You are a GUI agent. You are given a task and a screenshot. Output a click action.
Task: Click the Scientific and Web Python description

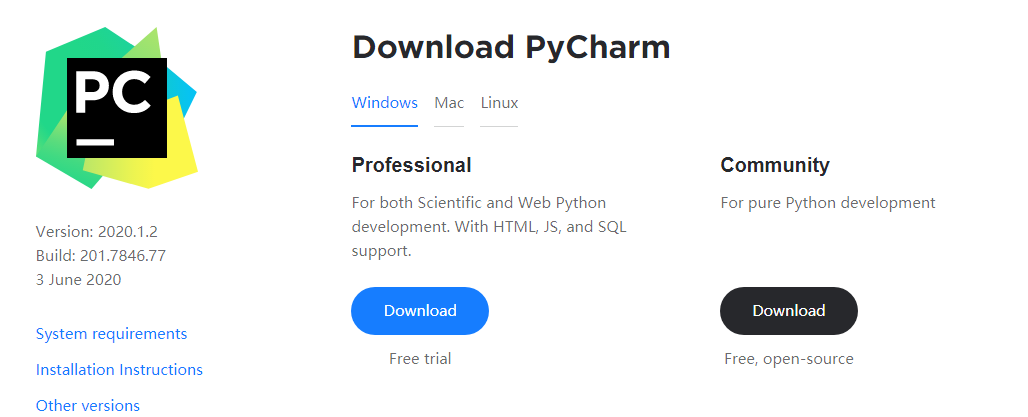point(489,227)
